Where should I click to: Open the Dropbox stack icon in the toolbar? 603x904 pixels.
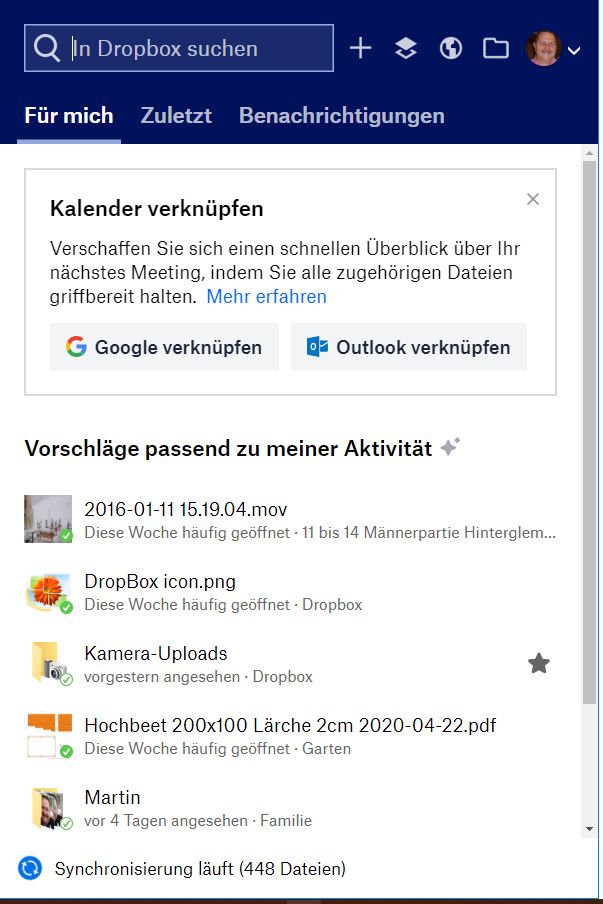[405, 47]
